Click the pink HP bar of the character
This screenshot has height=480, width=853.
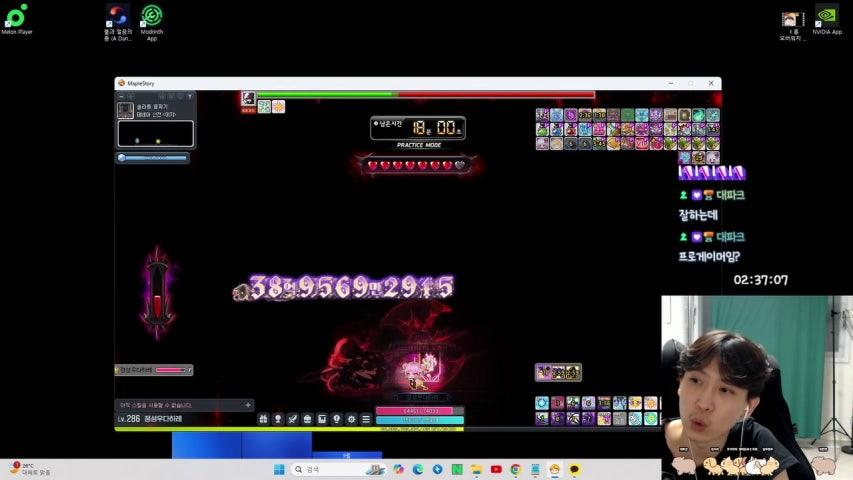click(420, 411)
